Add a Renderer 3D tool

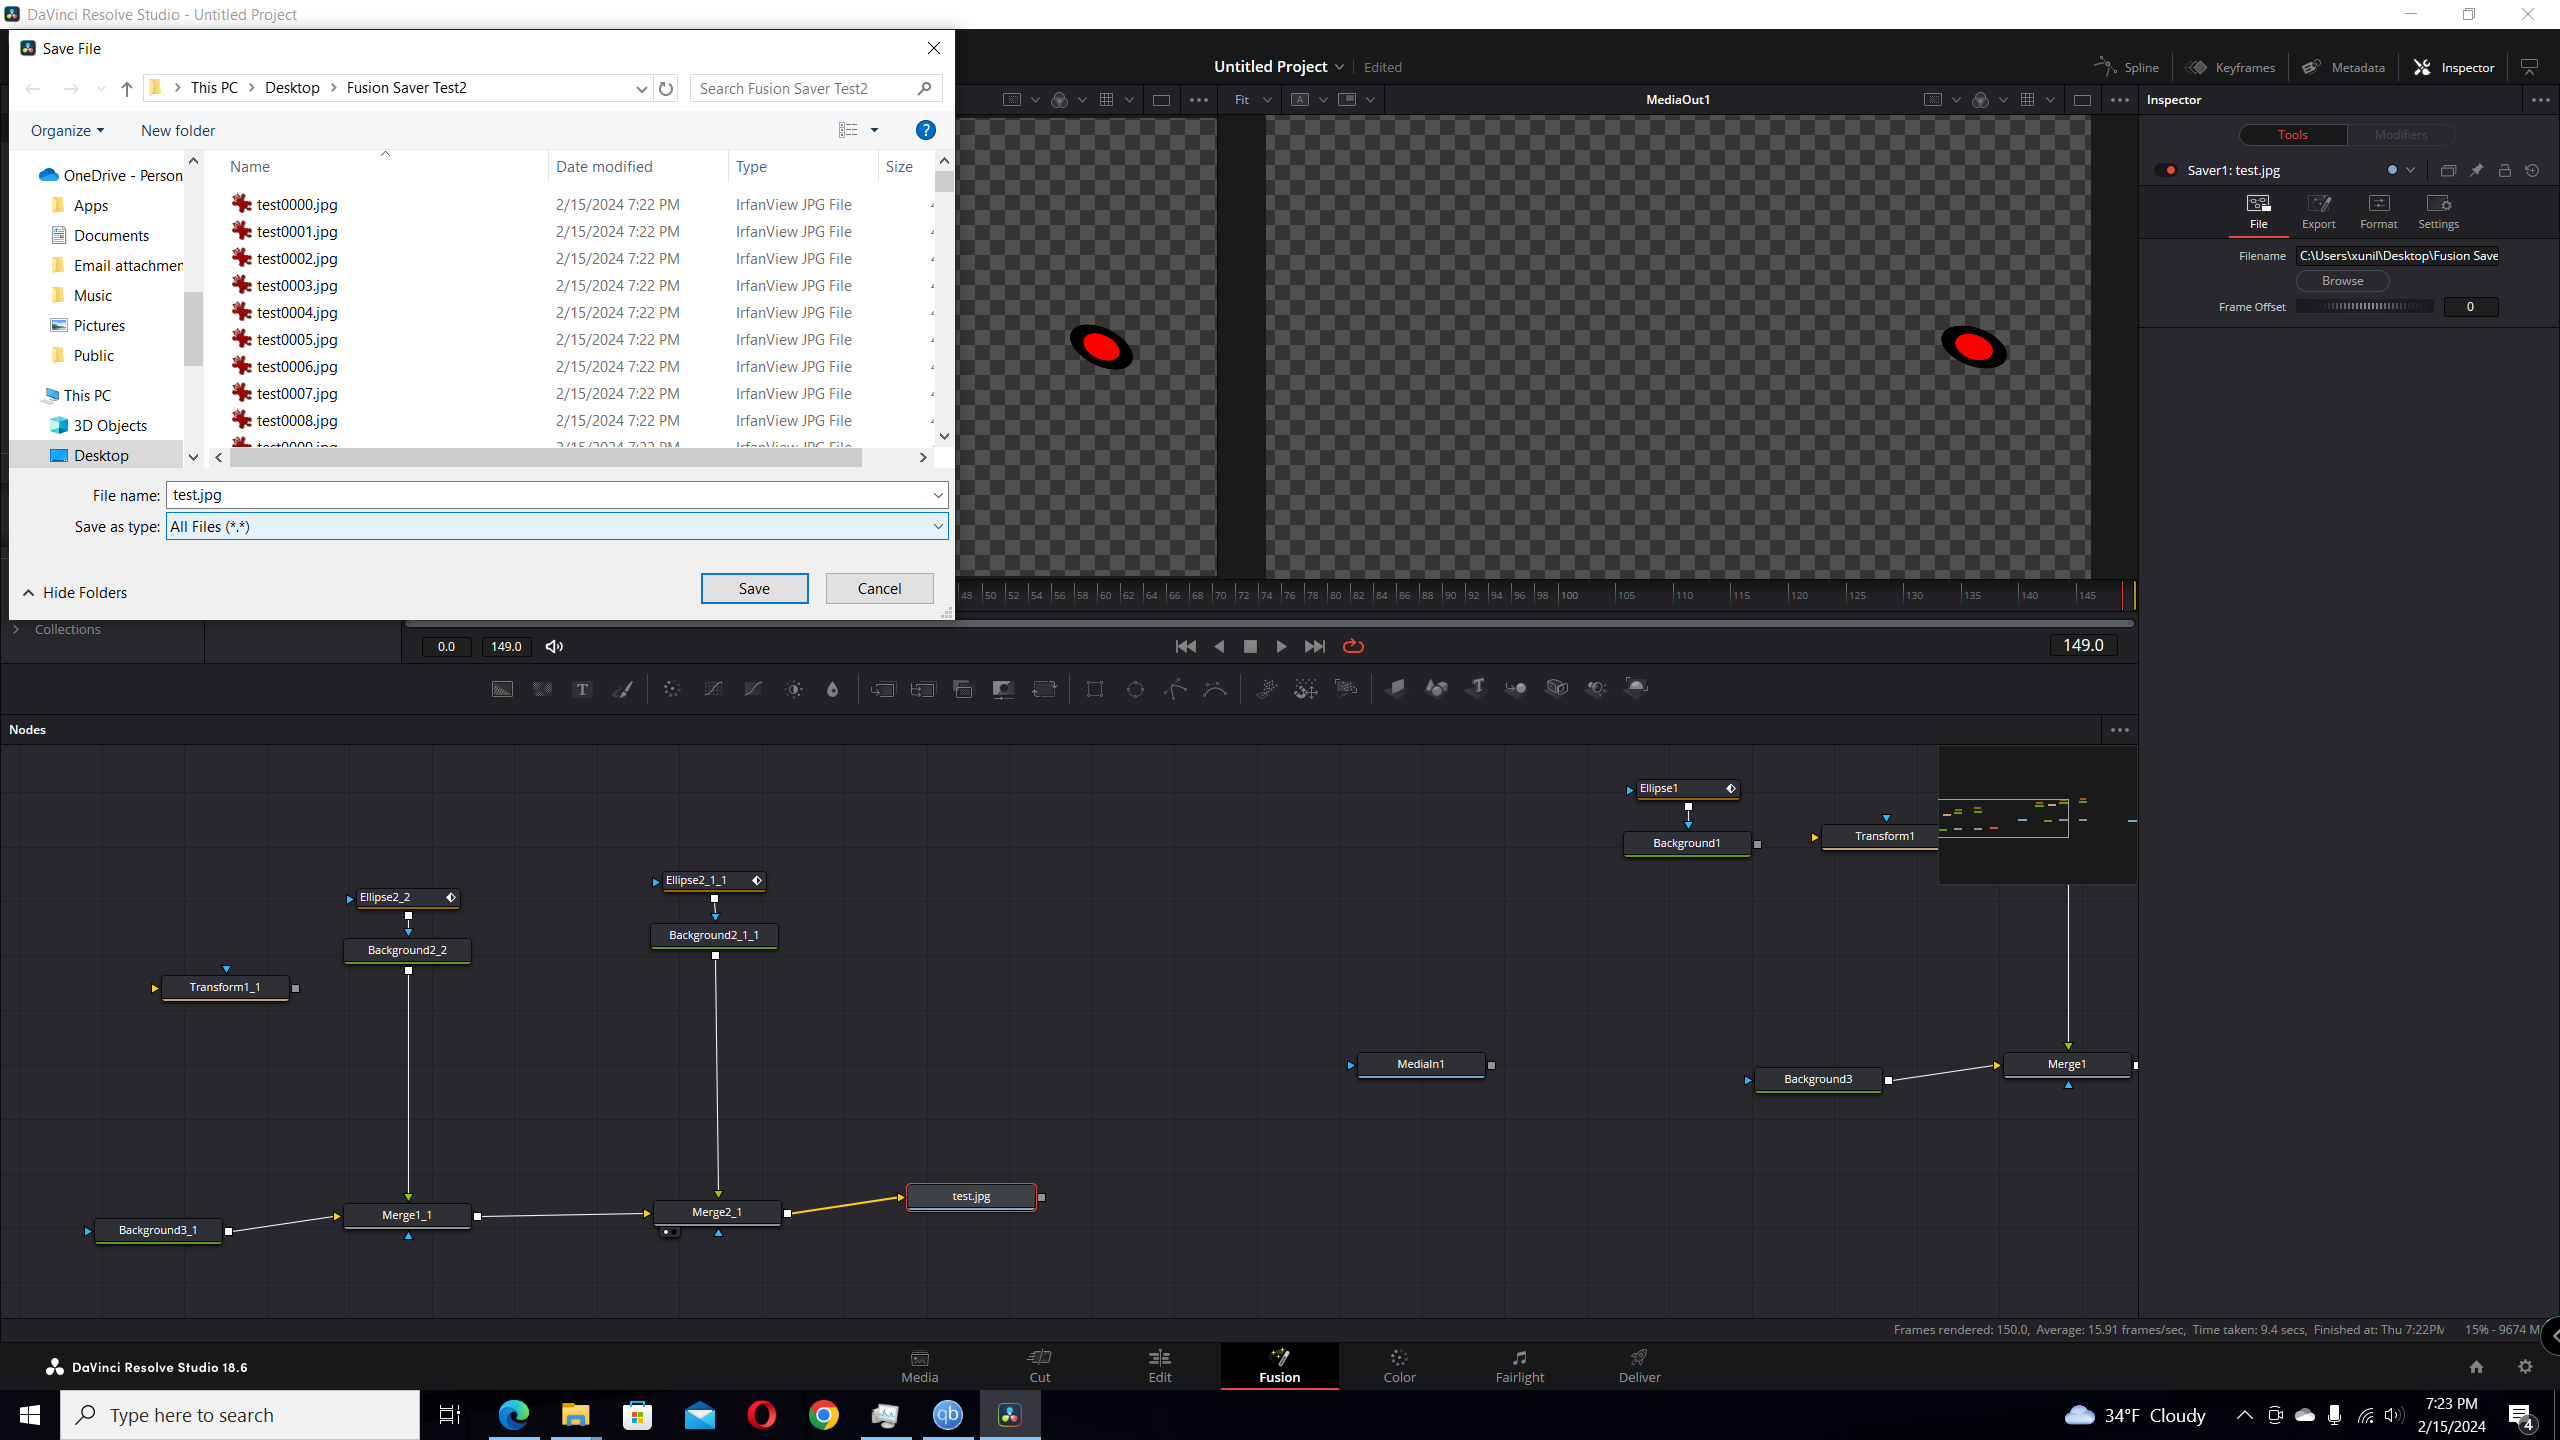(1636, 689)
